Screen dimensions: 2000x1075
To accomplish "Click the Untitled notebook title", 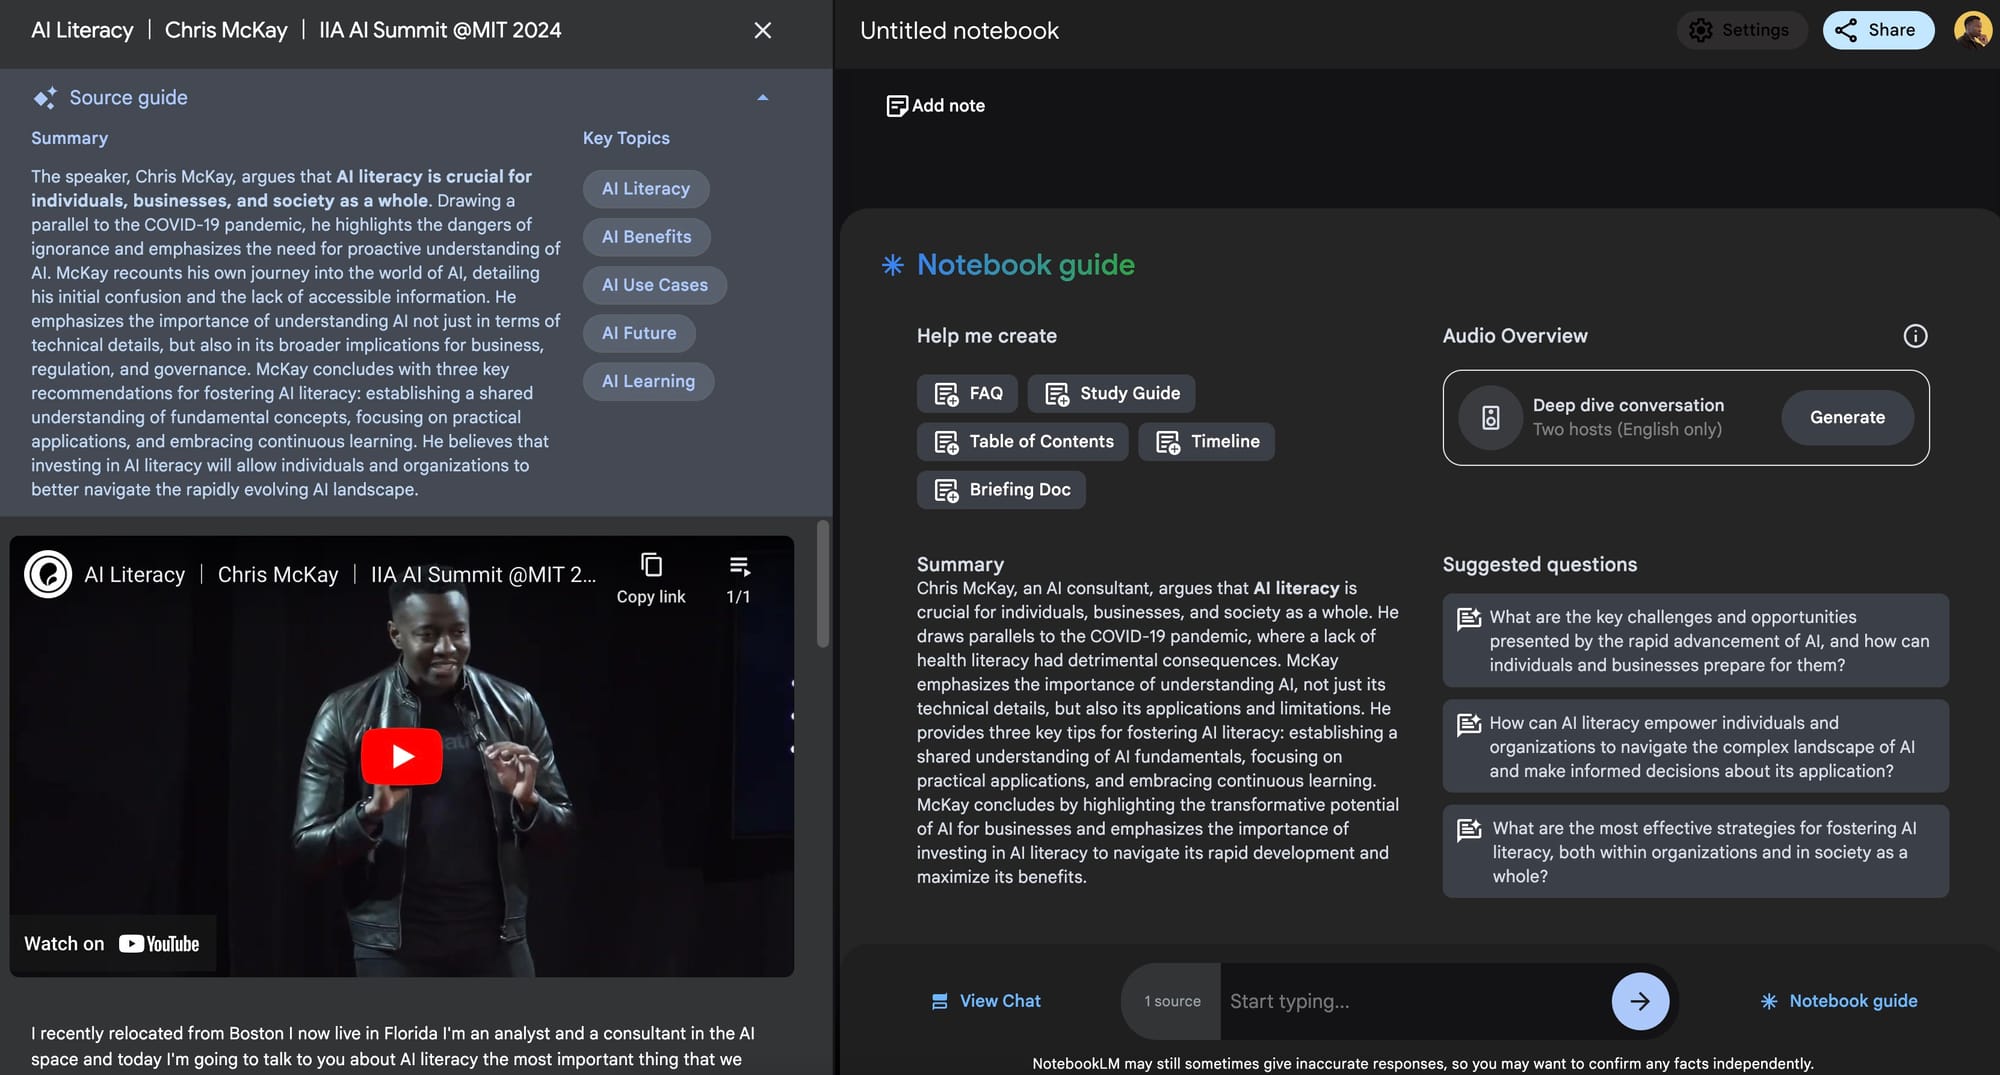I will point(959,31).
